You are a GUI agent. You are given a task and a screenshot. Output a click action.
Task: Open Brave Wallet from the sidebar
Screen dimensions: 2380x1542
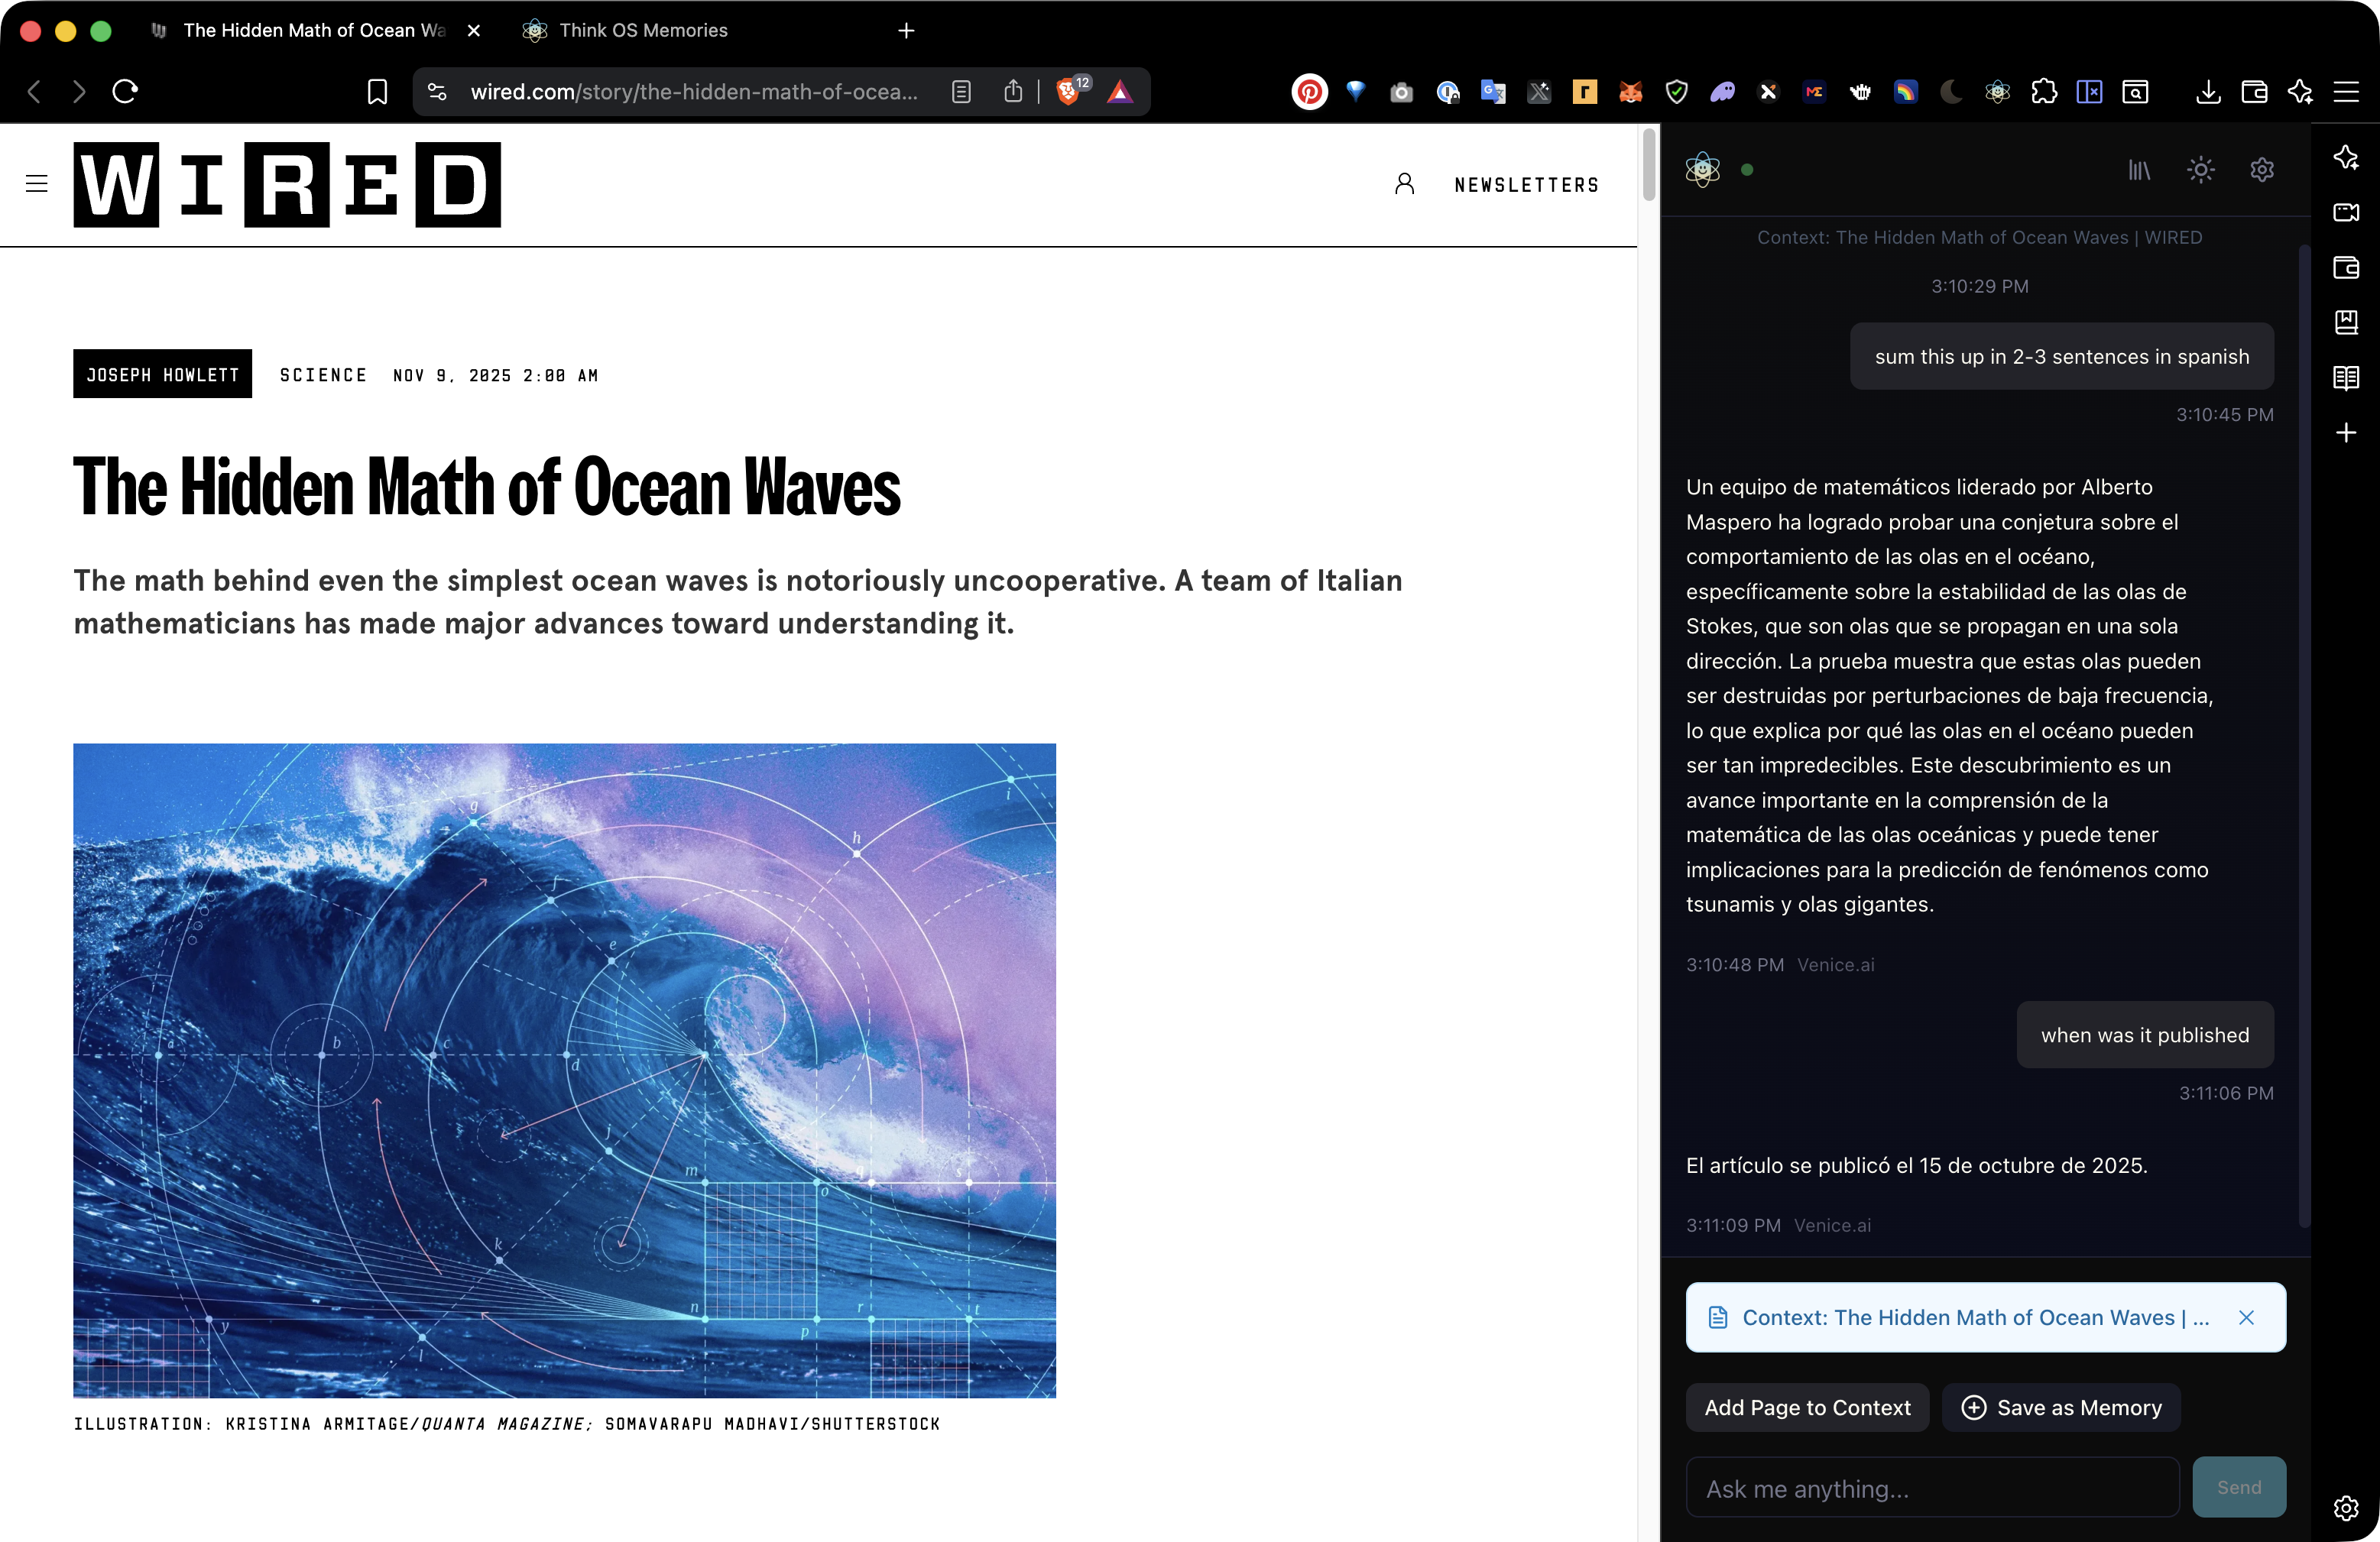pos(2346,268)
